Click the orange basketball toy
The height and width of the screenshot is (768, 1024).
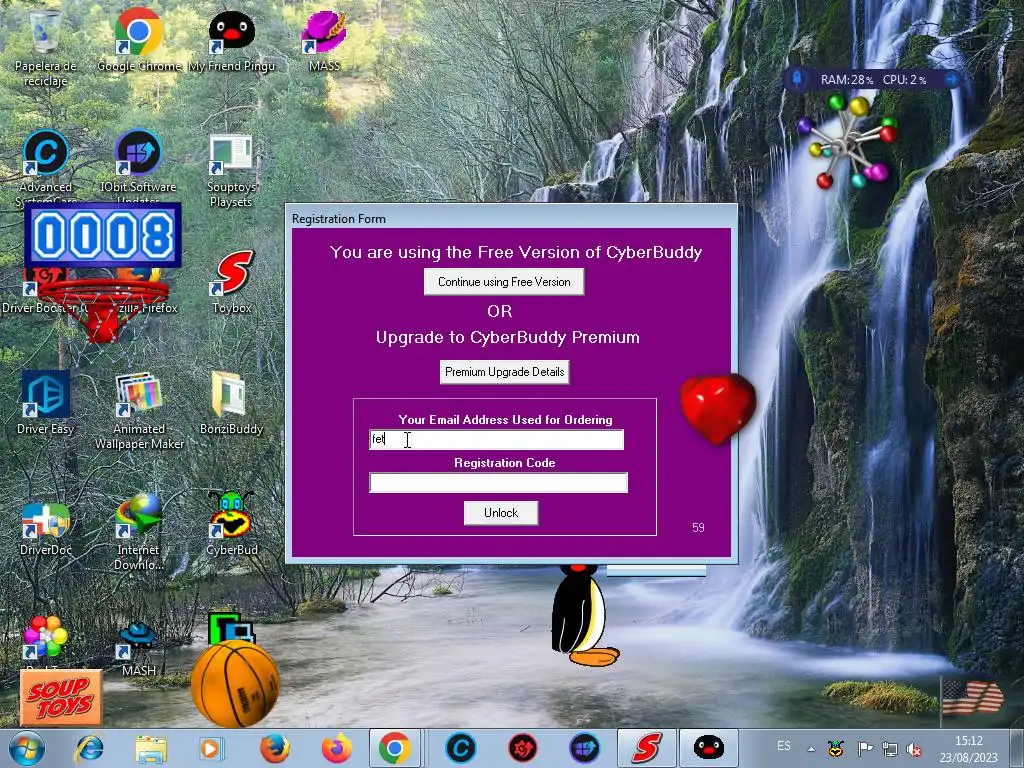point(235,683)
